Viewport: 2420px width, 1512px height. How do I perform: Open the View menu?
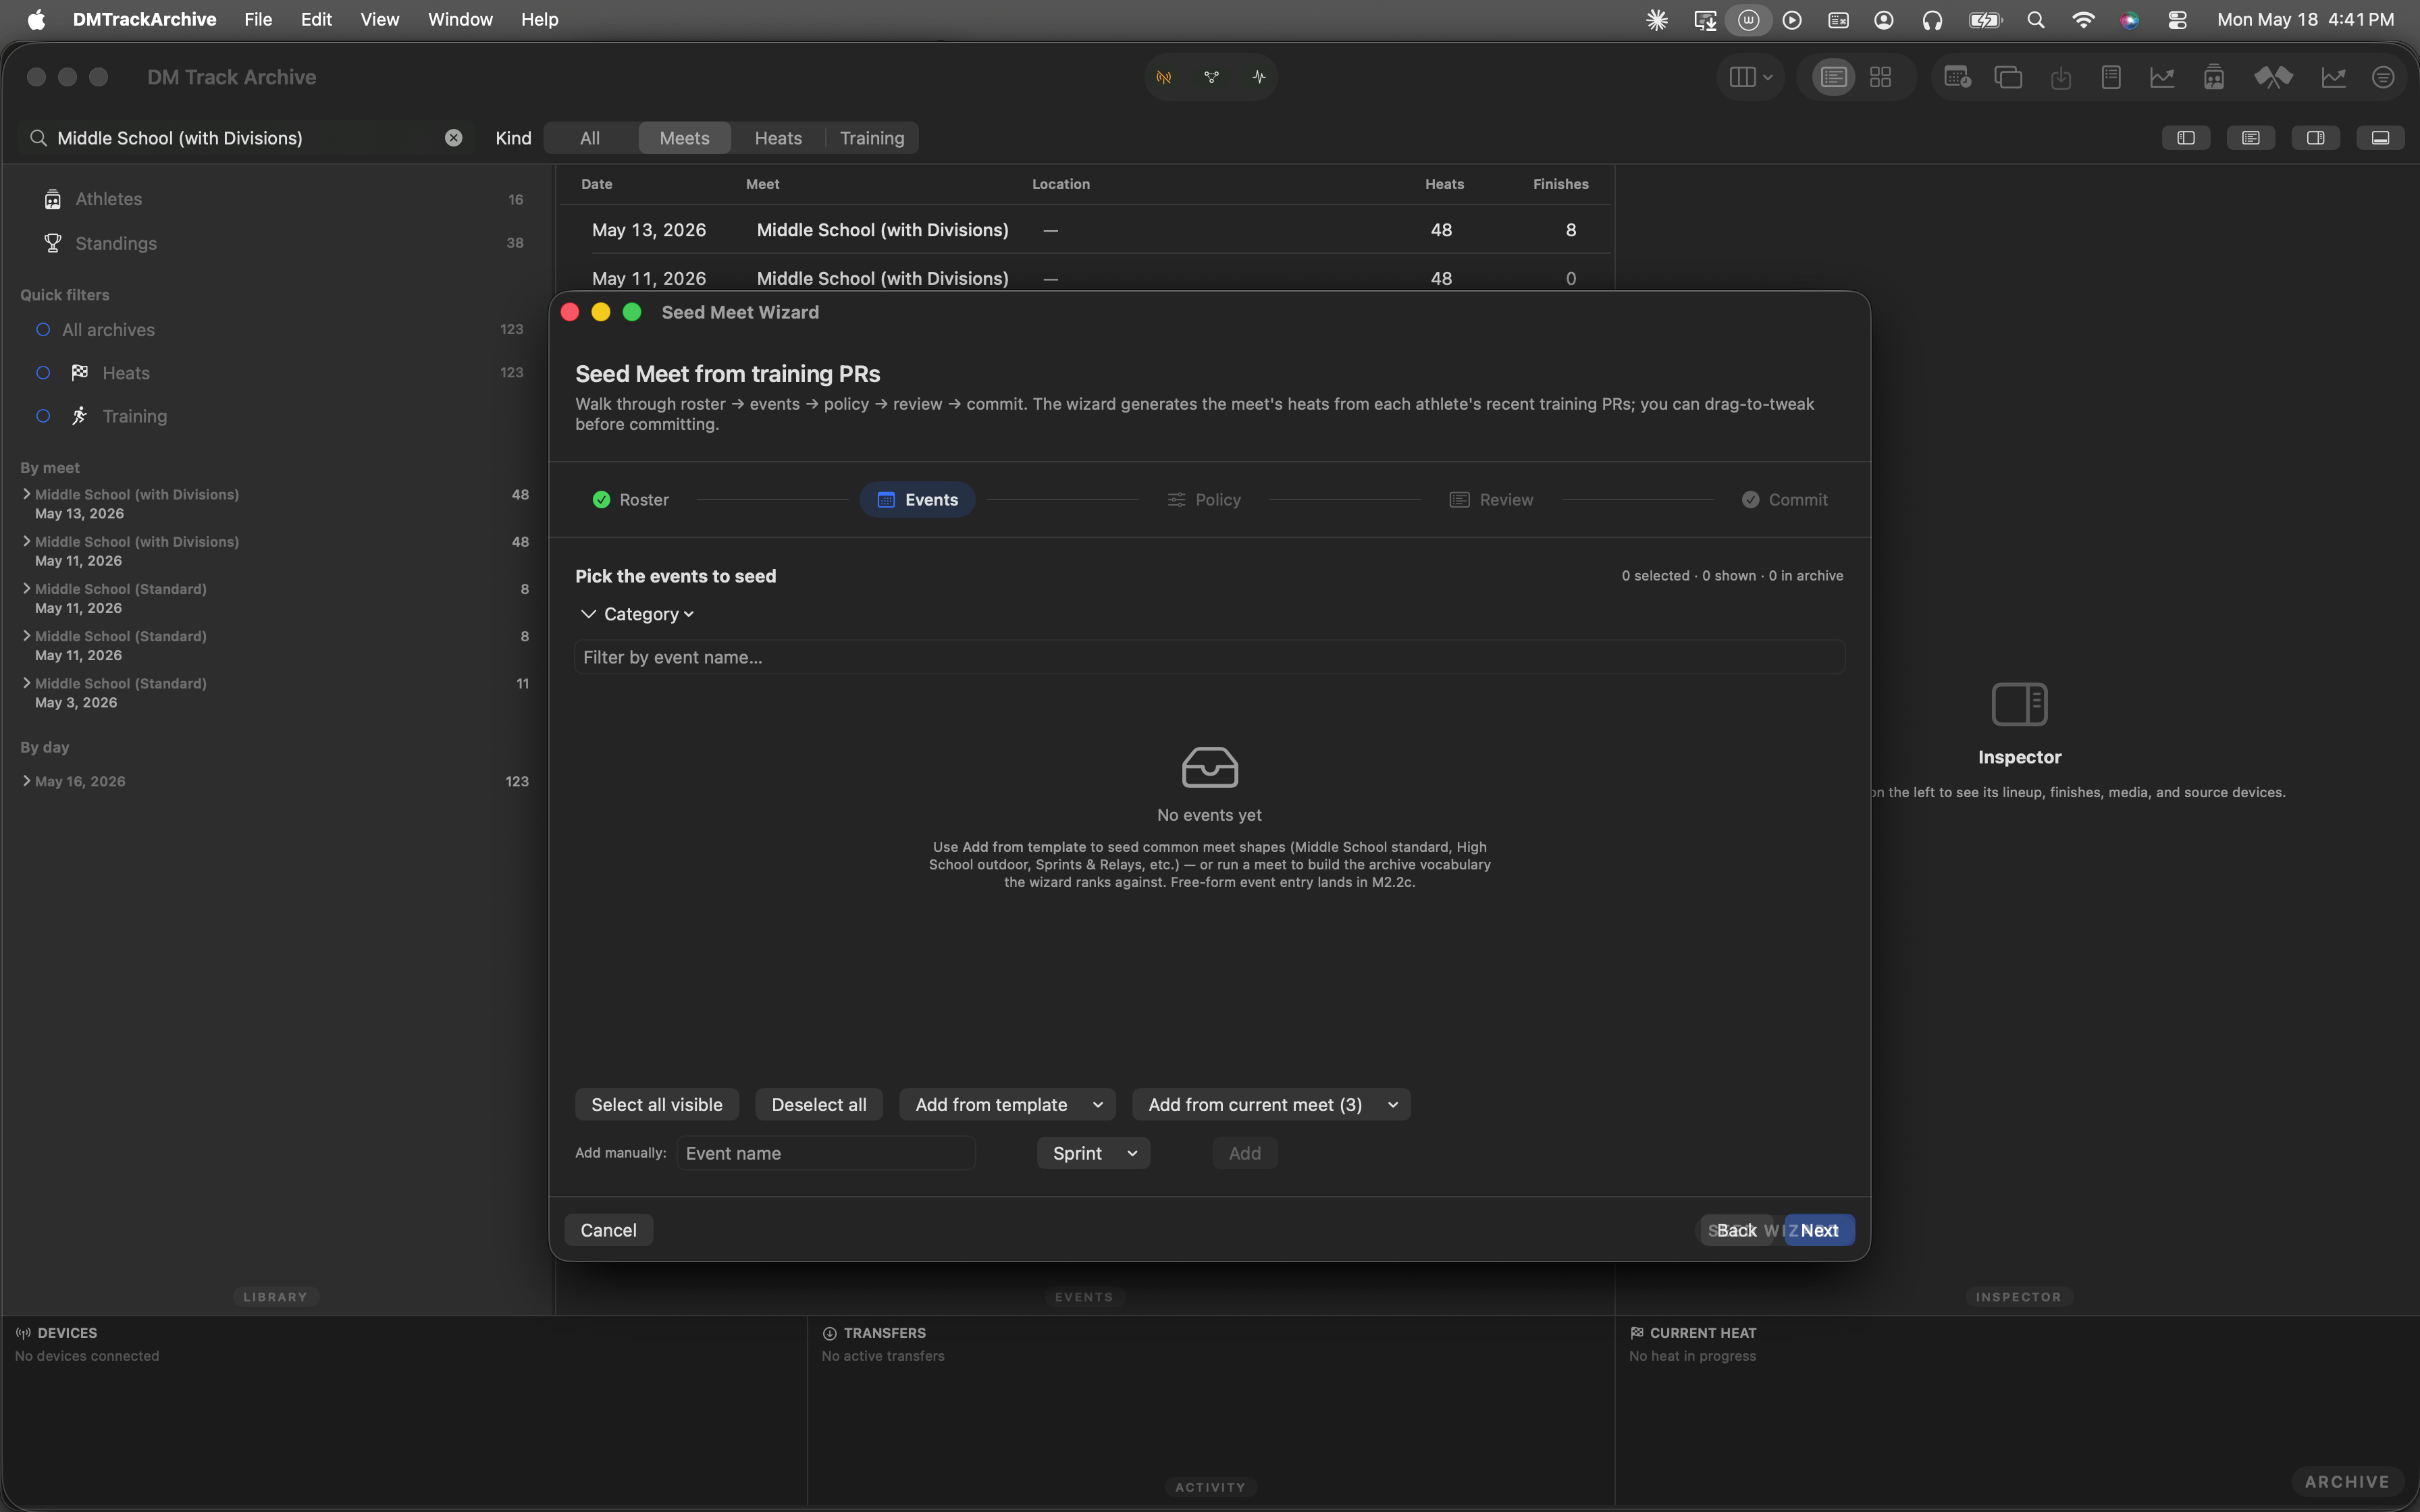[380, 19]
